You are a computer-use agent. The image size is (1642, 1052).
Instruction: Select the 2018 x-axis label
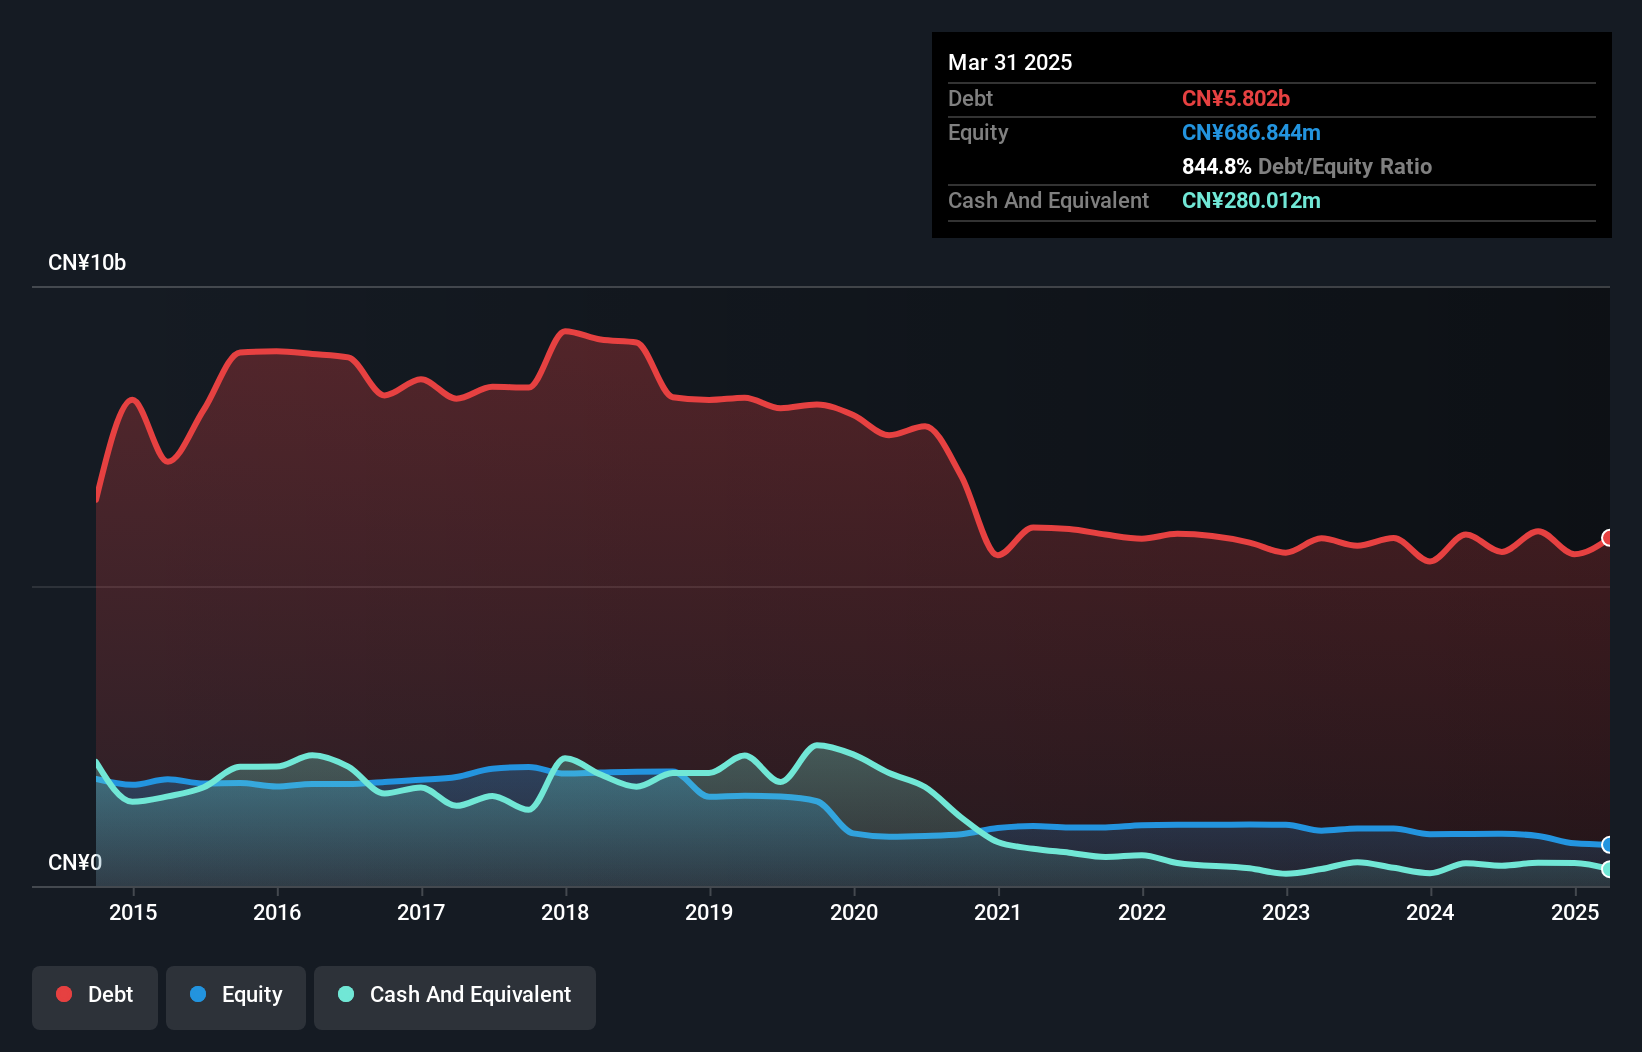coord(565,912)
